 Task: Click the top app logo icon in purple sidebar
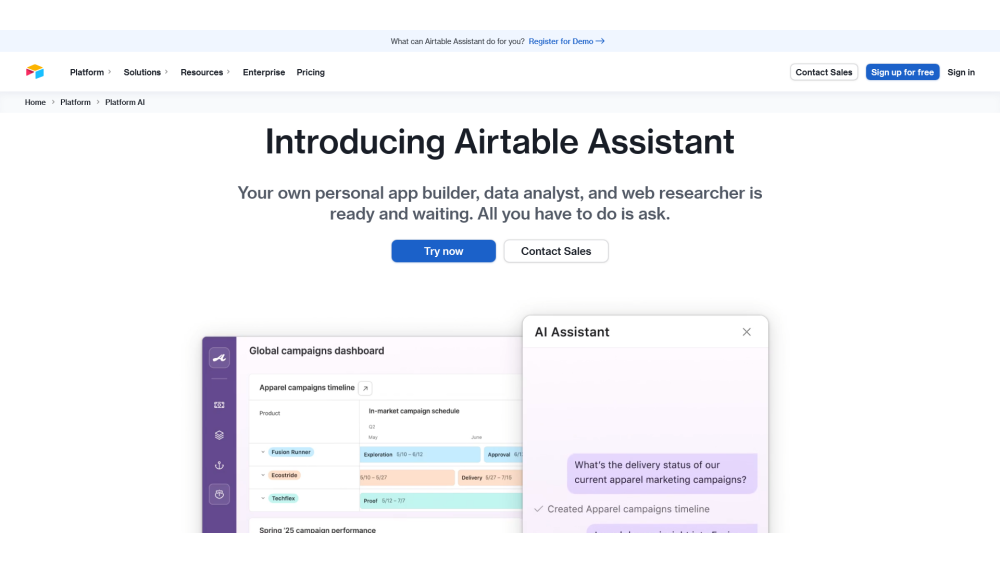pyautogui.click(x=219, y=358)
